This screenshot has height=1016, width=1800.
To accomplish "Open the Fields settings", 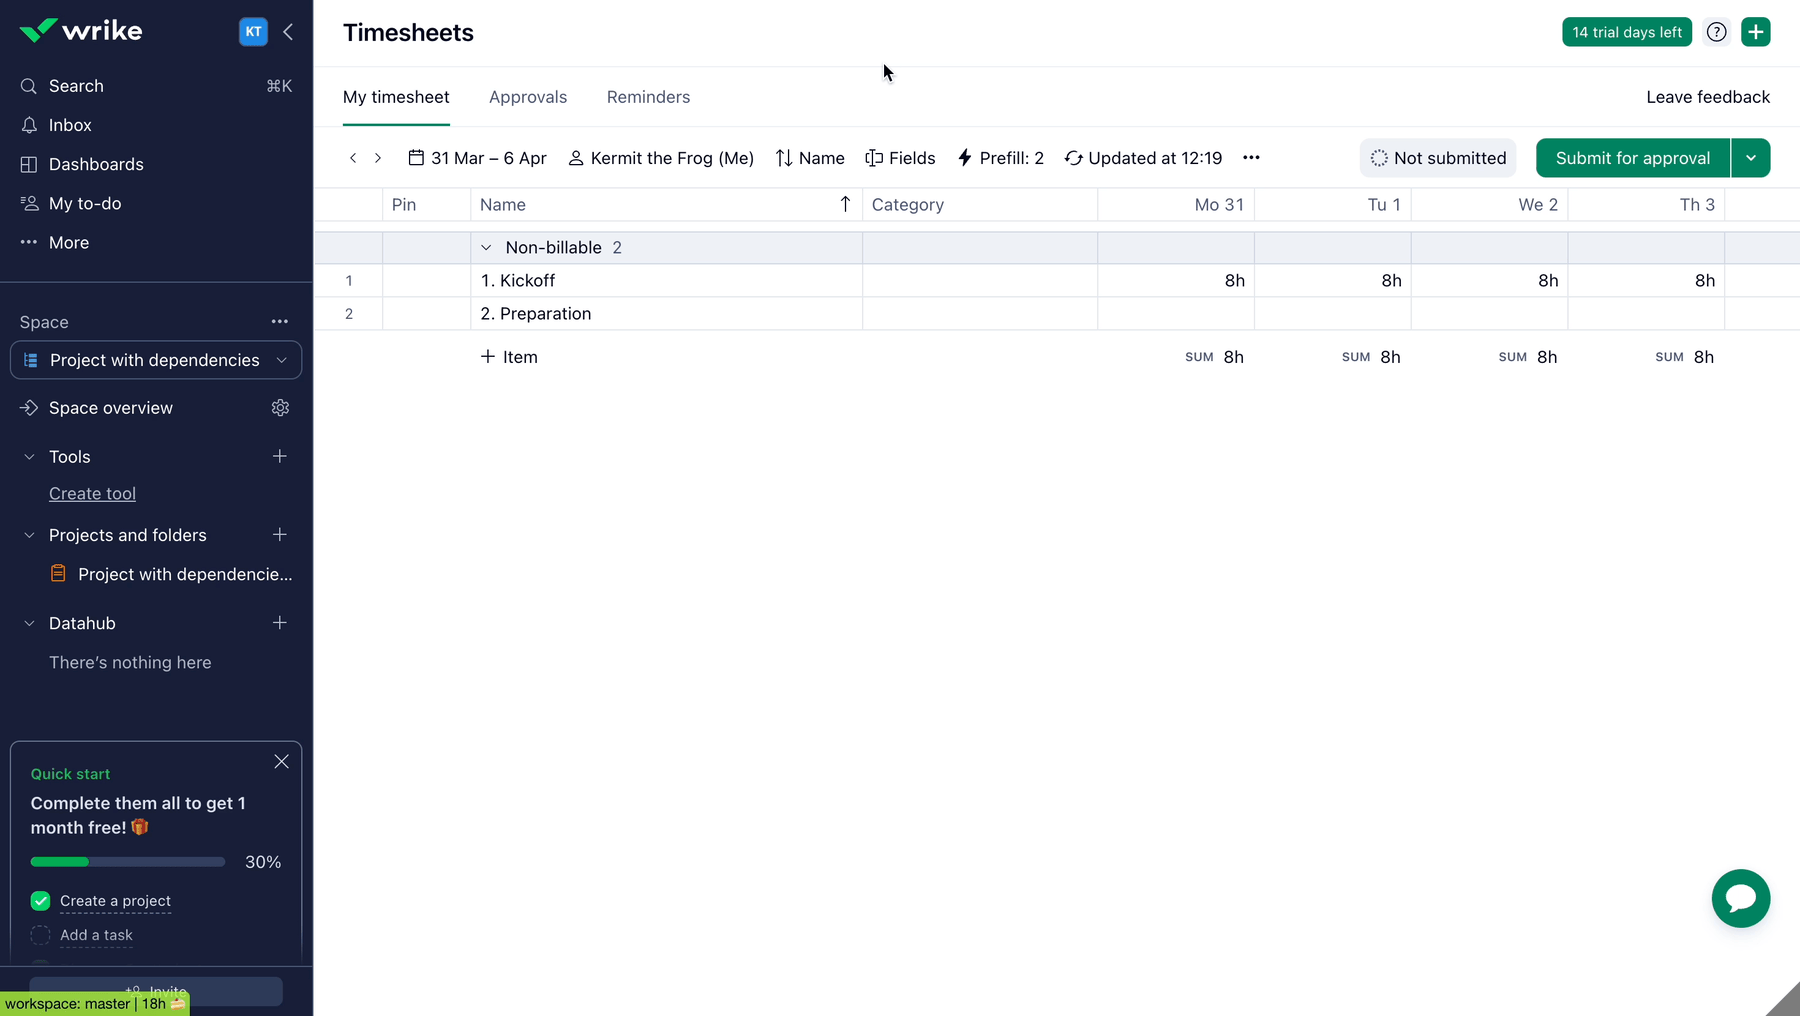I will (900, 158).
